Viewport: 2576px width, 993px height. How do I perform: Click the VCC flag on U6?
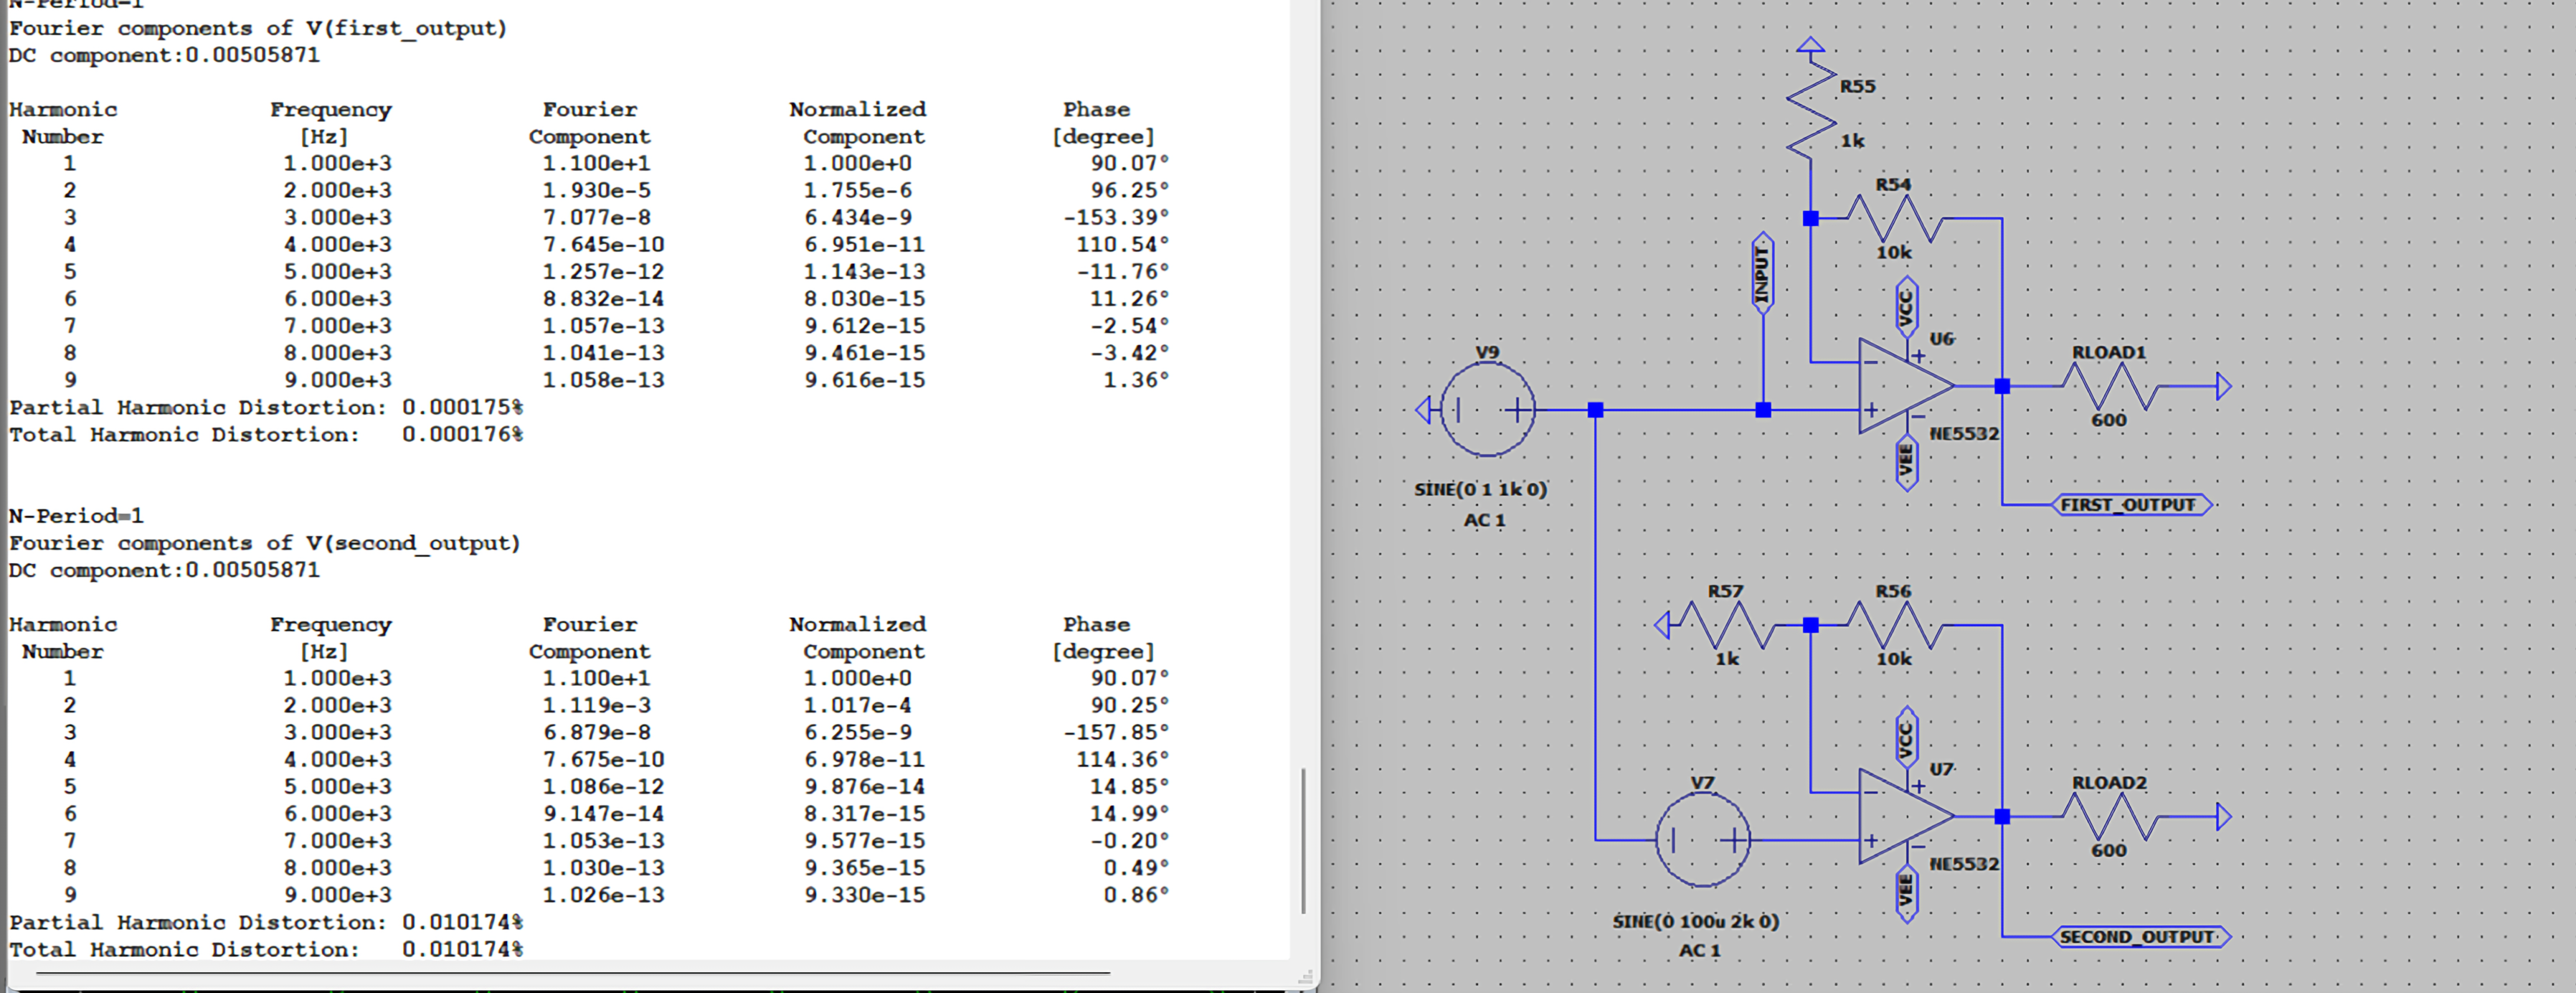click(1907, 308)
